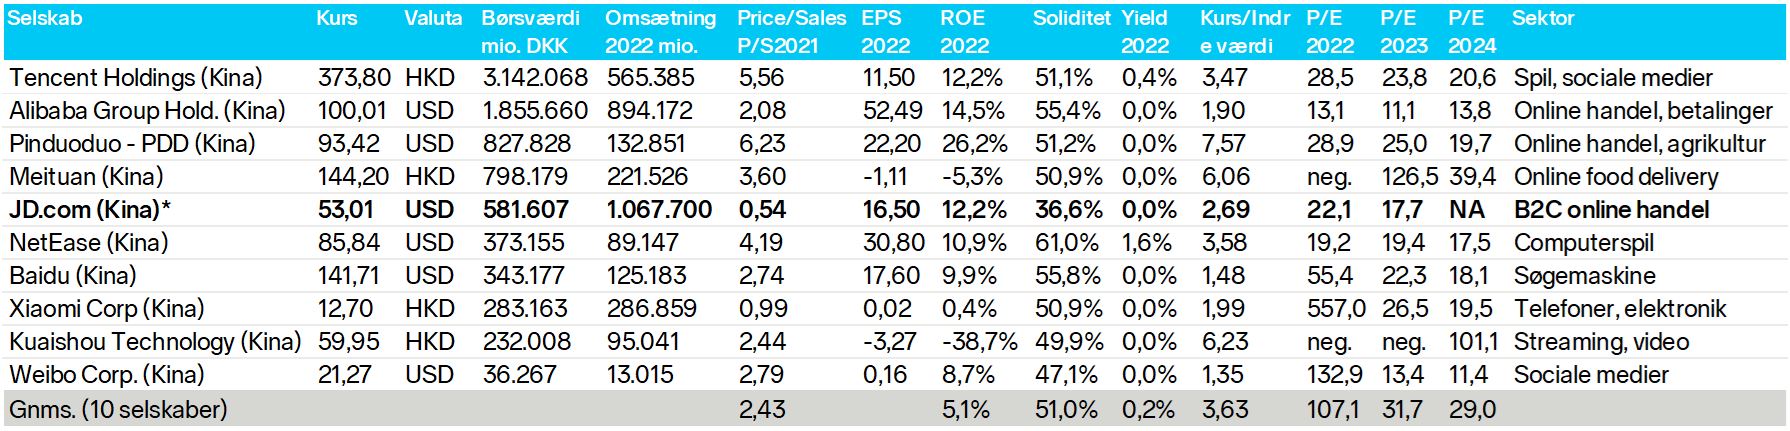Click the Omsætning 2022 mio. header
The height and width of the screenshot is (431, 1790).
(x=661, y=32)
